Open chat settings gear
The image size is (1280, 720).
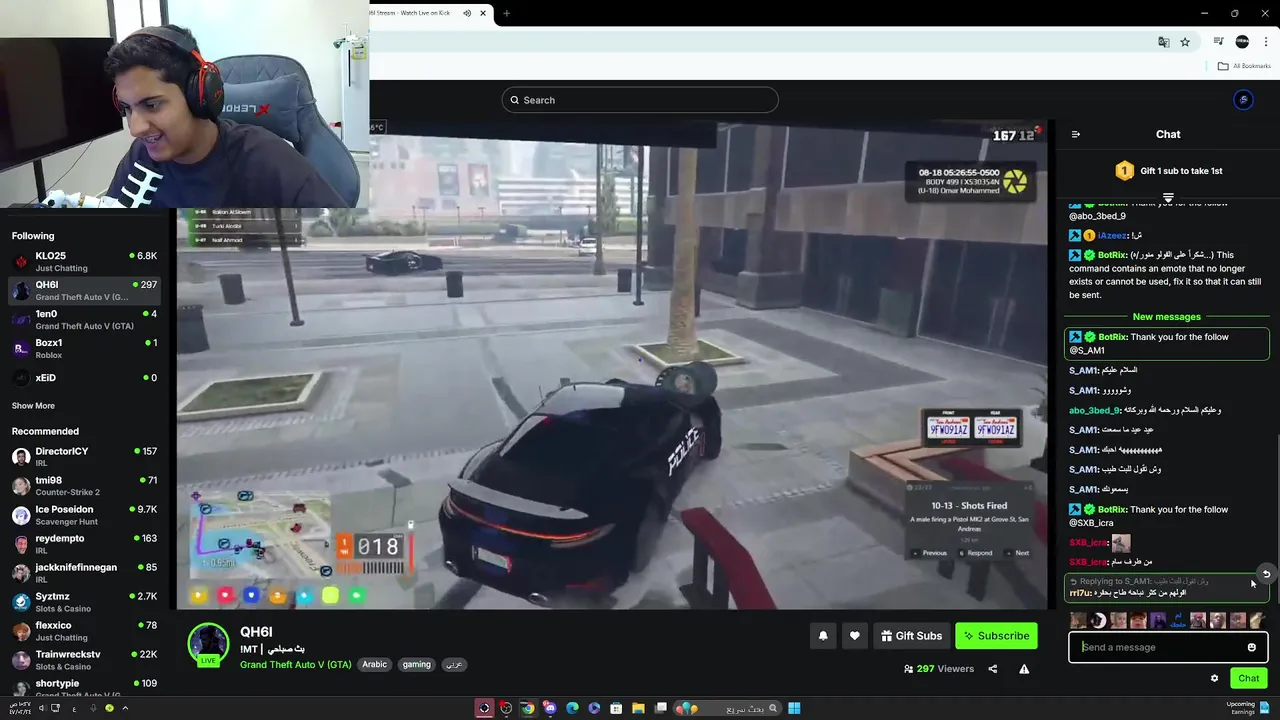[1214, 678]
